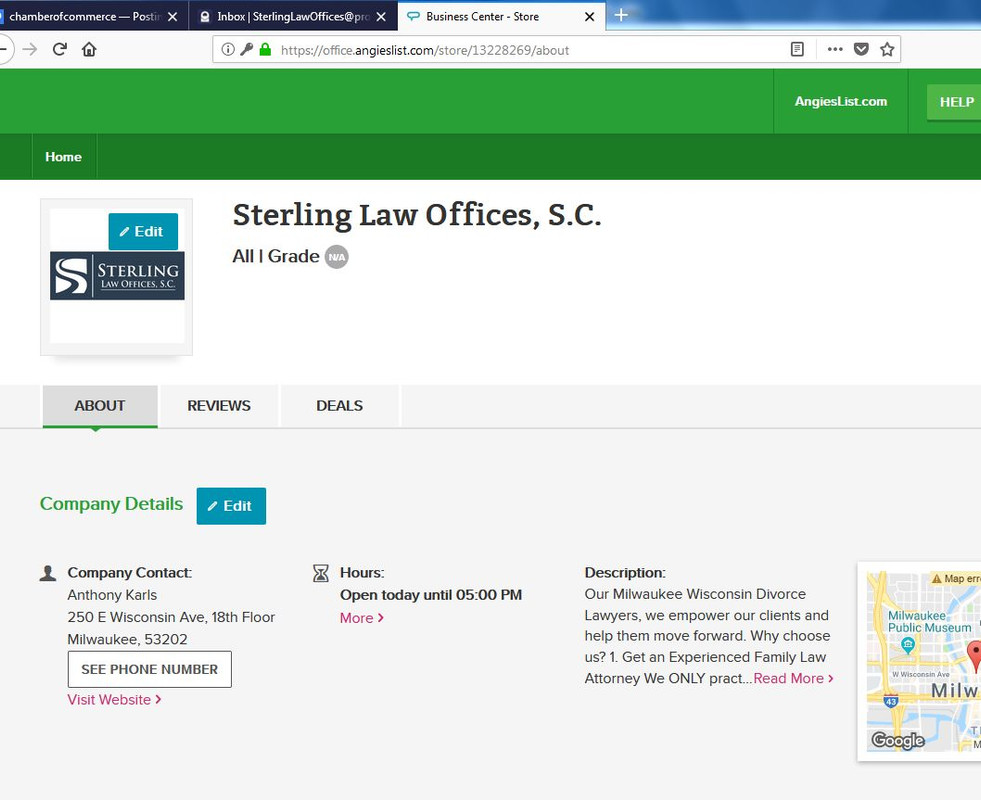The width and height of the screenshot is (981, 800).
Task: Go to browser home page icon
Action: pyautogui.click(x=89, y=49)
